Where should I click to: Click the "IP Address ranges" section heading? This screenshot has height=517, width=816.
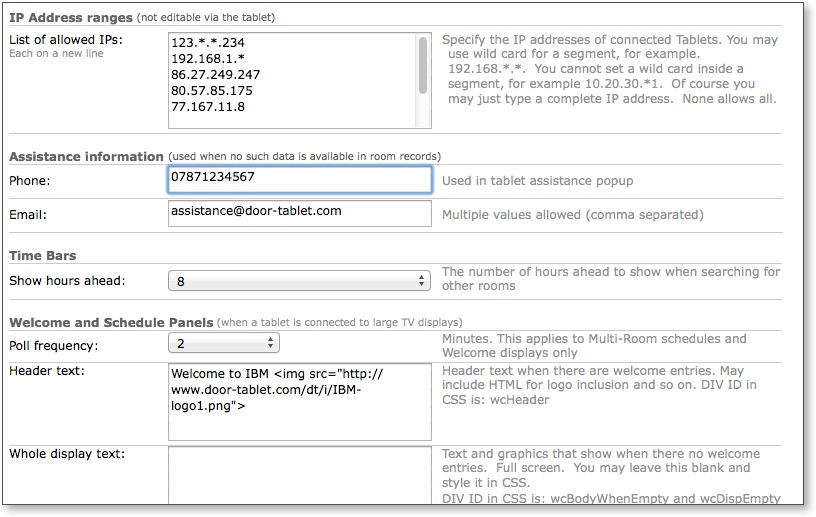pos(71,17)
